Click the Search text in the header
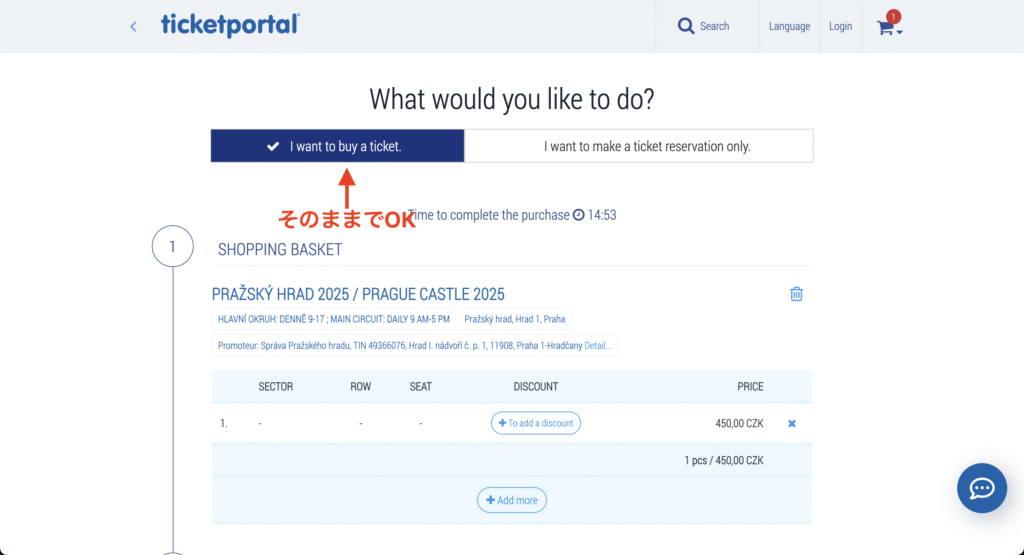The image size is (1024, 555). point(714,26)
